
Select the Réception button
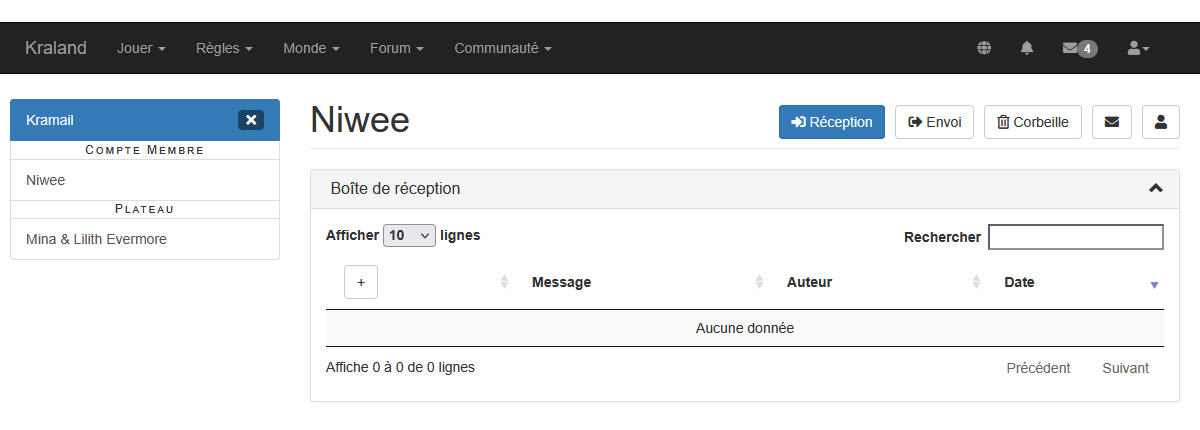[x=831, y=122]
